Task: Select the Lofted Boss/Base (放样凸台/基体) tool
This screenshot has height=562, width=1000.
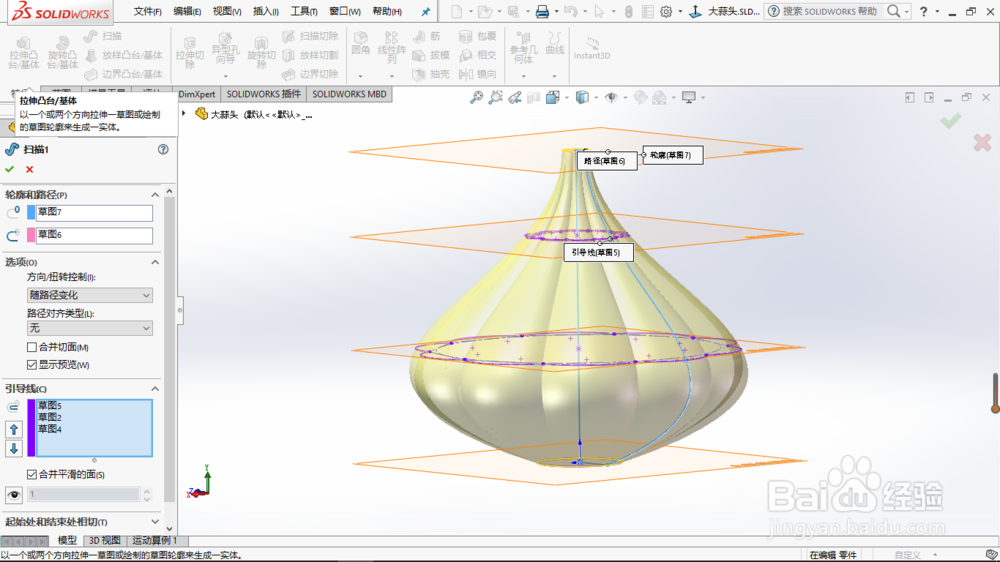Action: tap(124, 55)
